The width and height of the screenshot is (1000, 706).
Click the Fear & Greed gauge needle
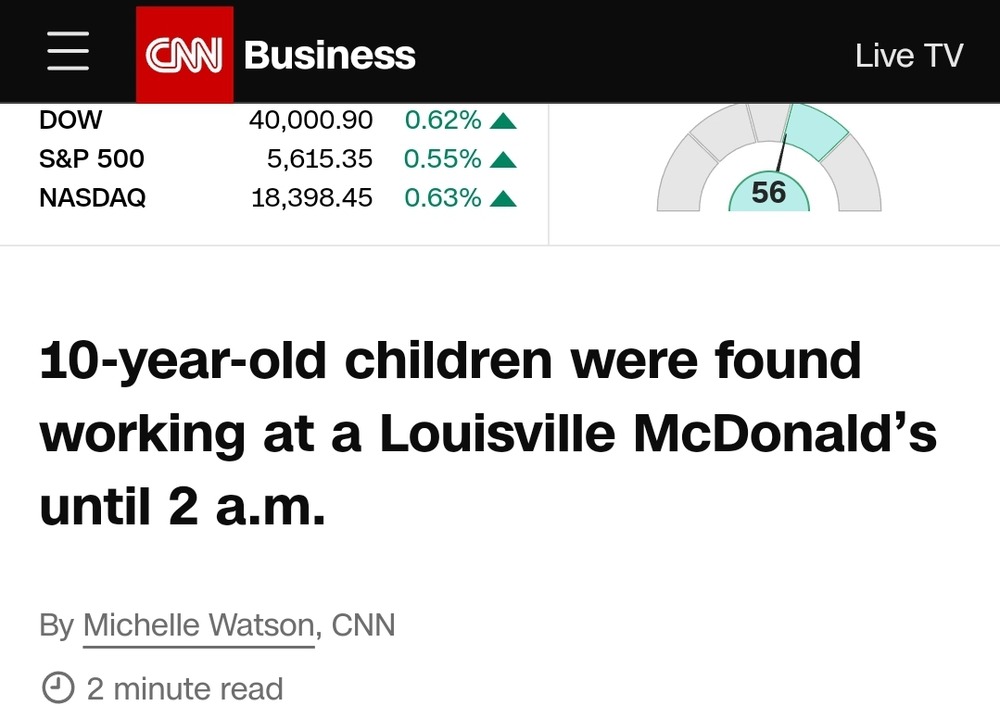click(x=781, y=152)
